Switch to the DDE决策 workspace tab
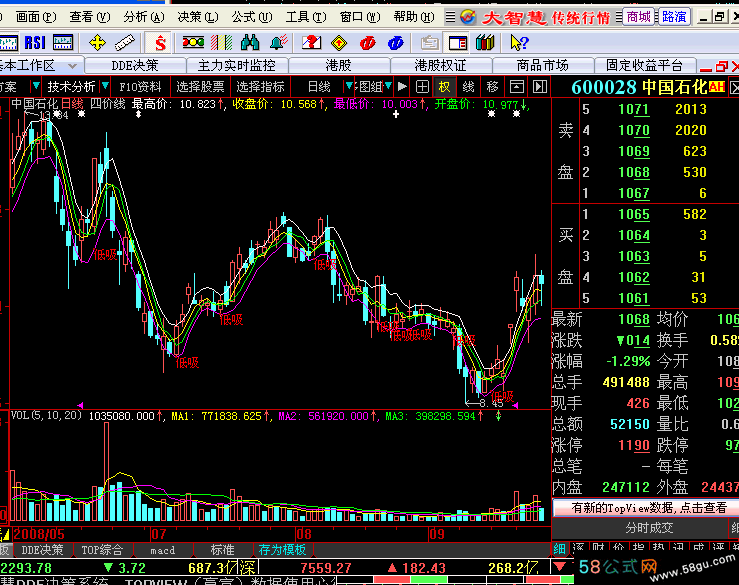Viewport: 739px width, 585px height. [135, 66]
